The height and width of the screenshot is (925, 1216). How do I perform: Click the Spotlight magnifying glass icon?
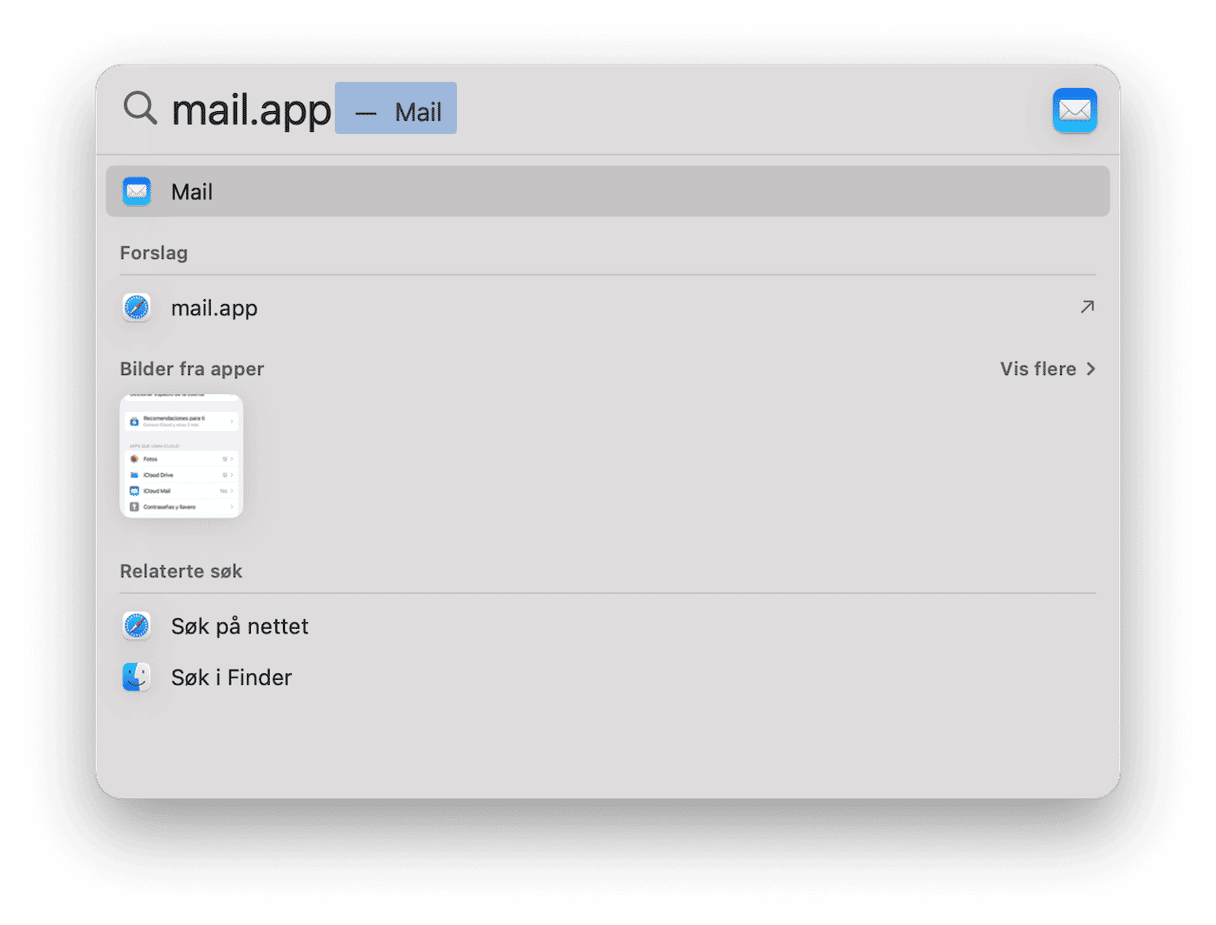(140, 108)
